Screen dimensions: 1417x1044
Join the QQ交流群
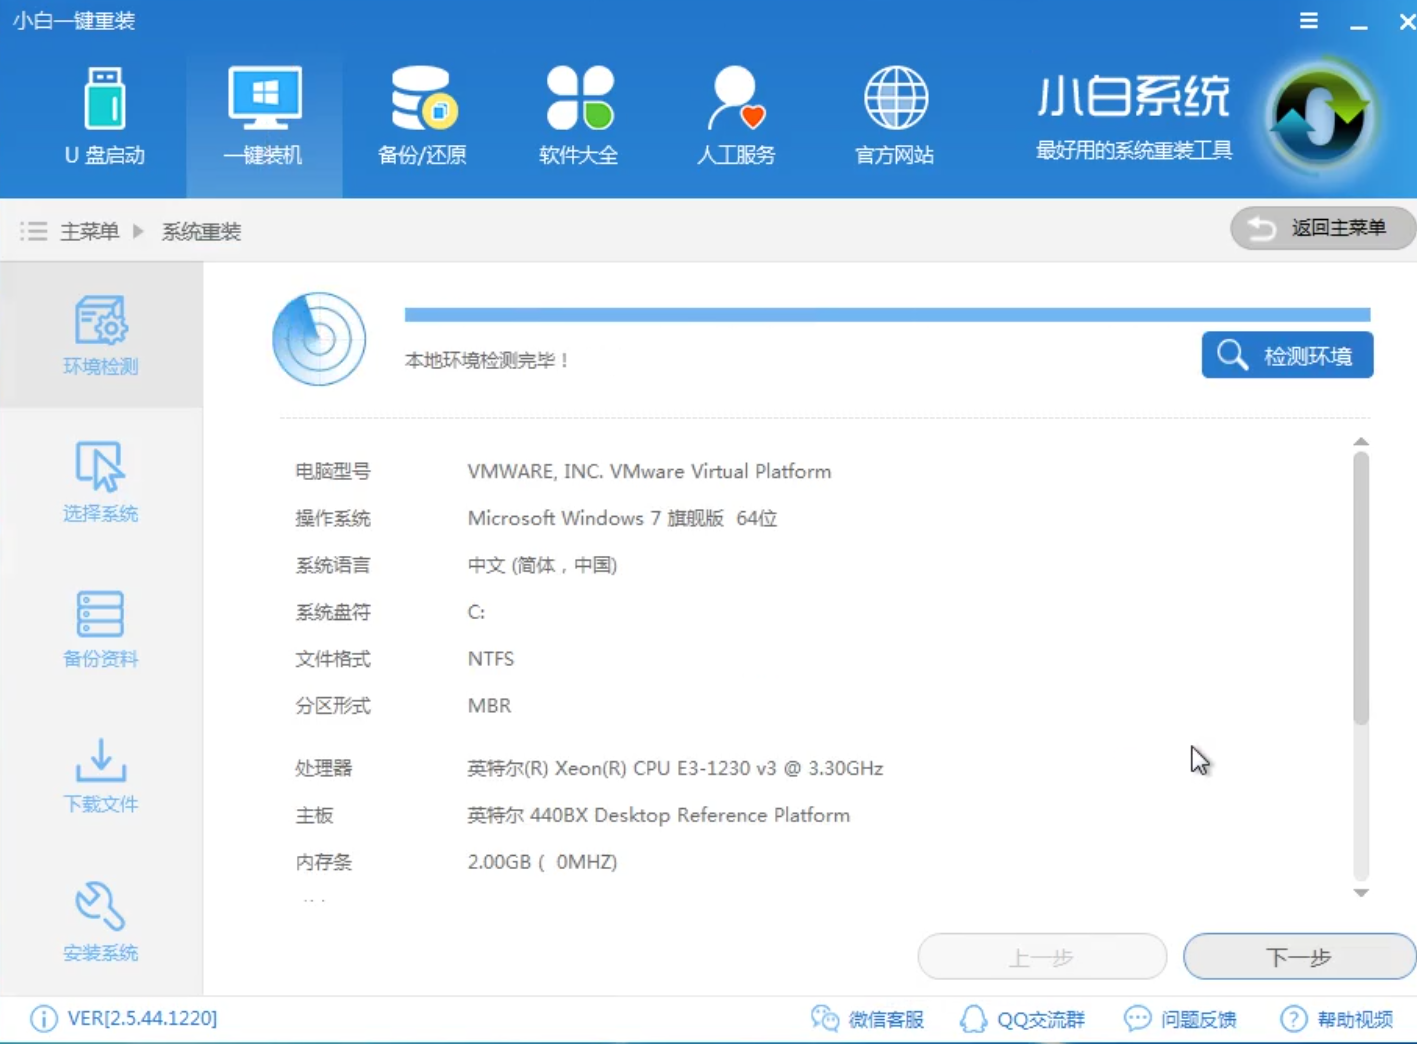click(x=1023, y=1019)
